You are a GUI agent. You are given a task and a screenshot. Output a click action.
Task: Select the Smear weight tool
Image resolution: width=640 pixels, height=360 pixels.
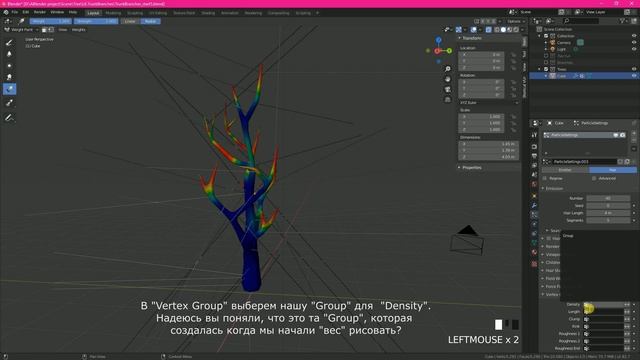9,77
